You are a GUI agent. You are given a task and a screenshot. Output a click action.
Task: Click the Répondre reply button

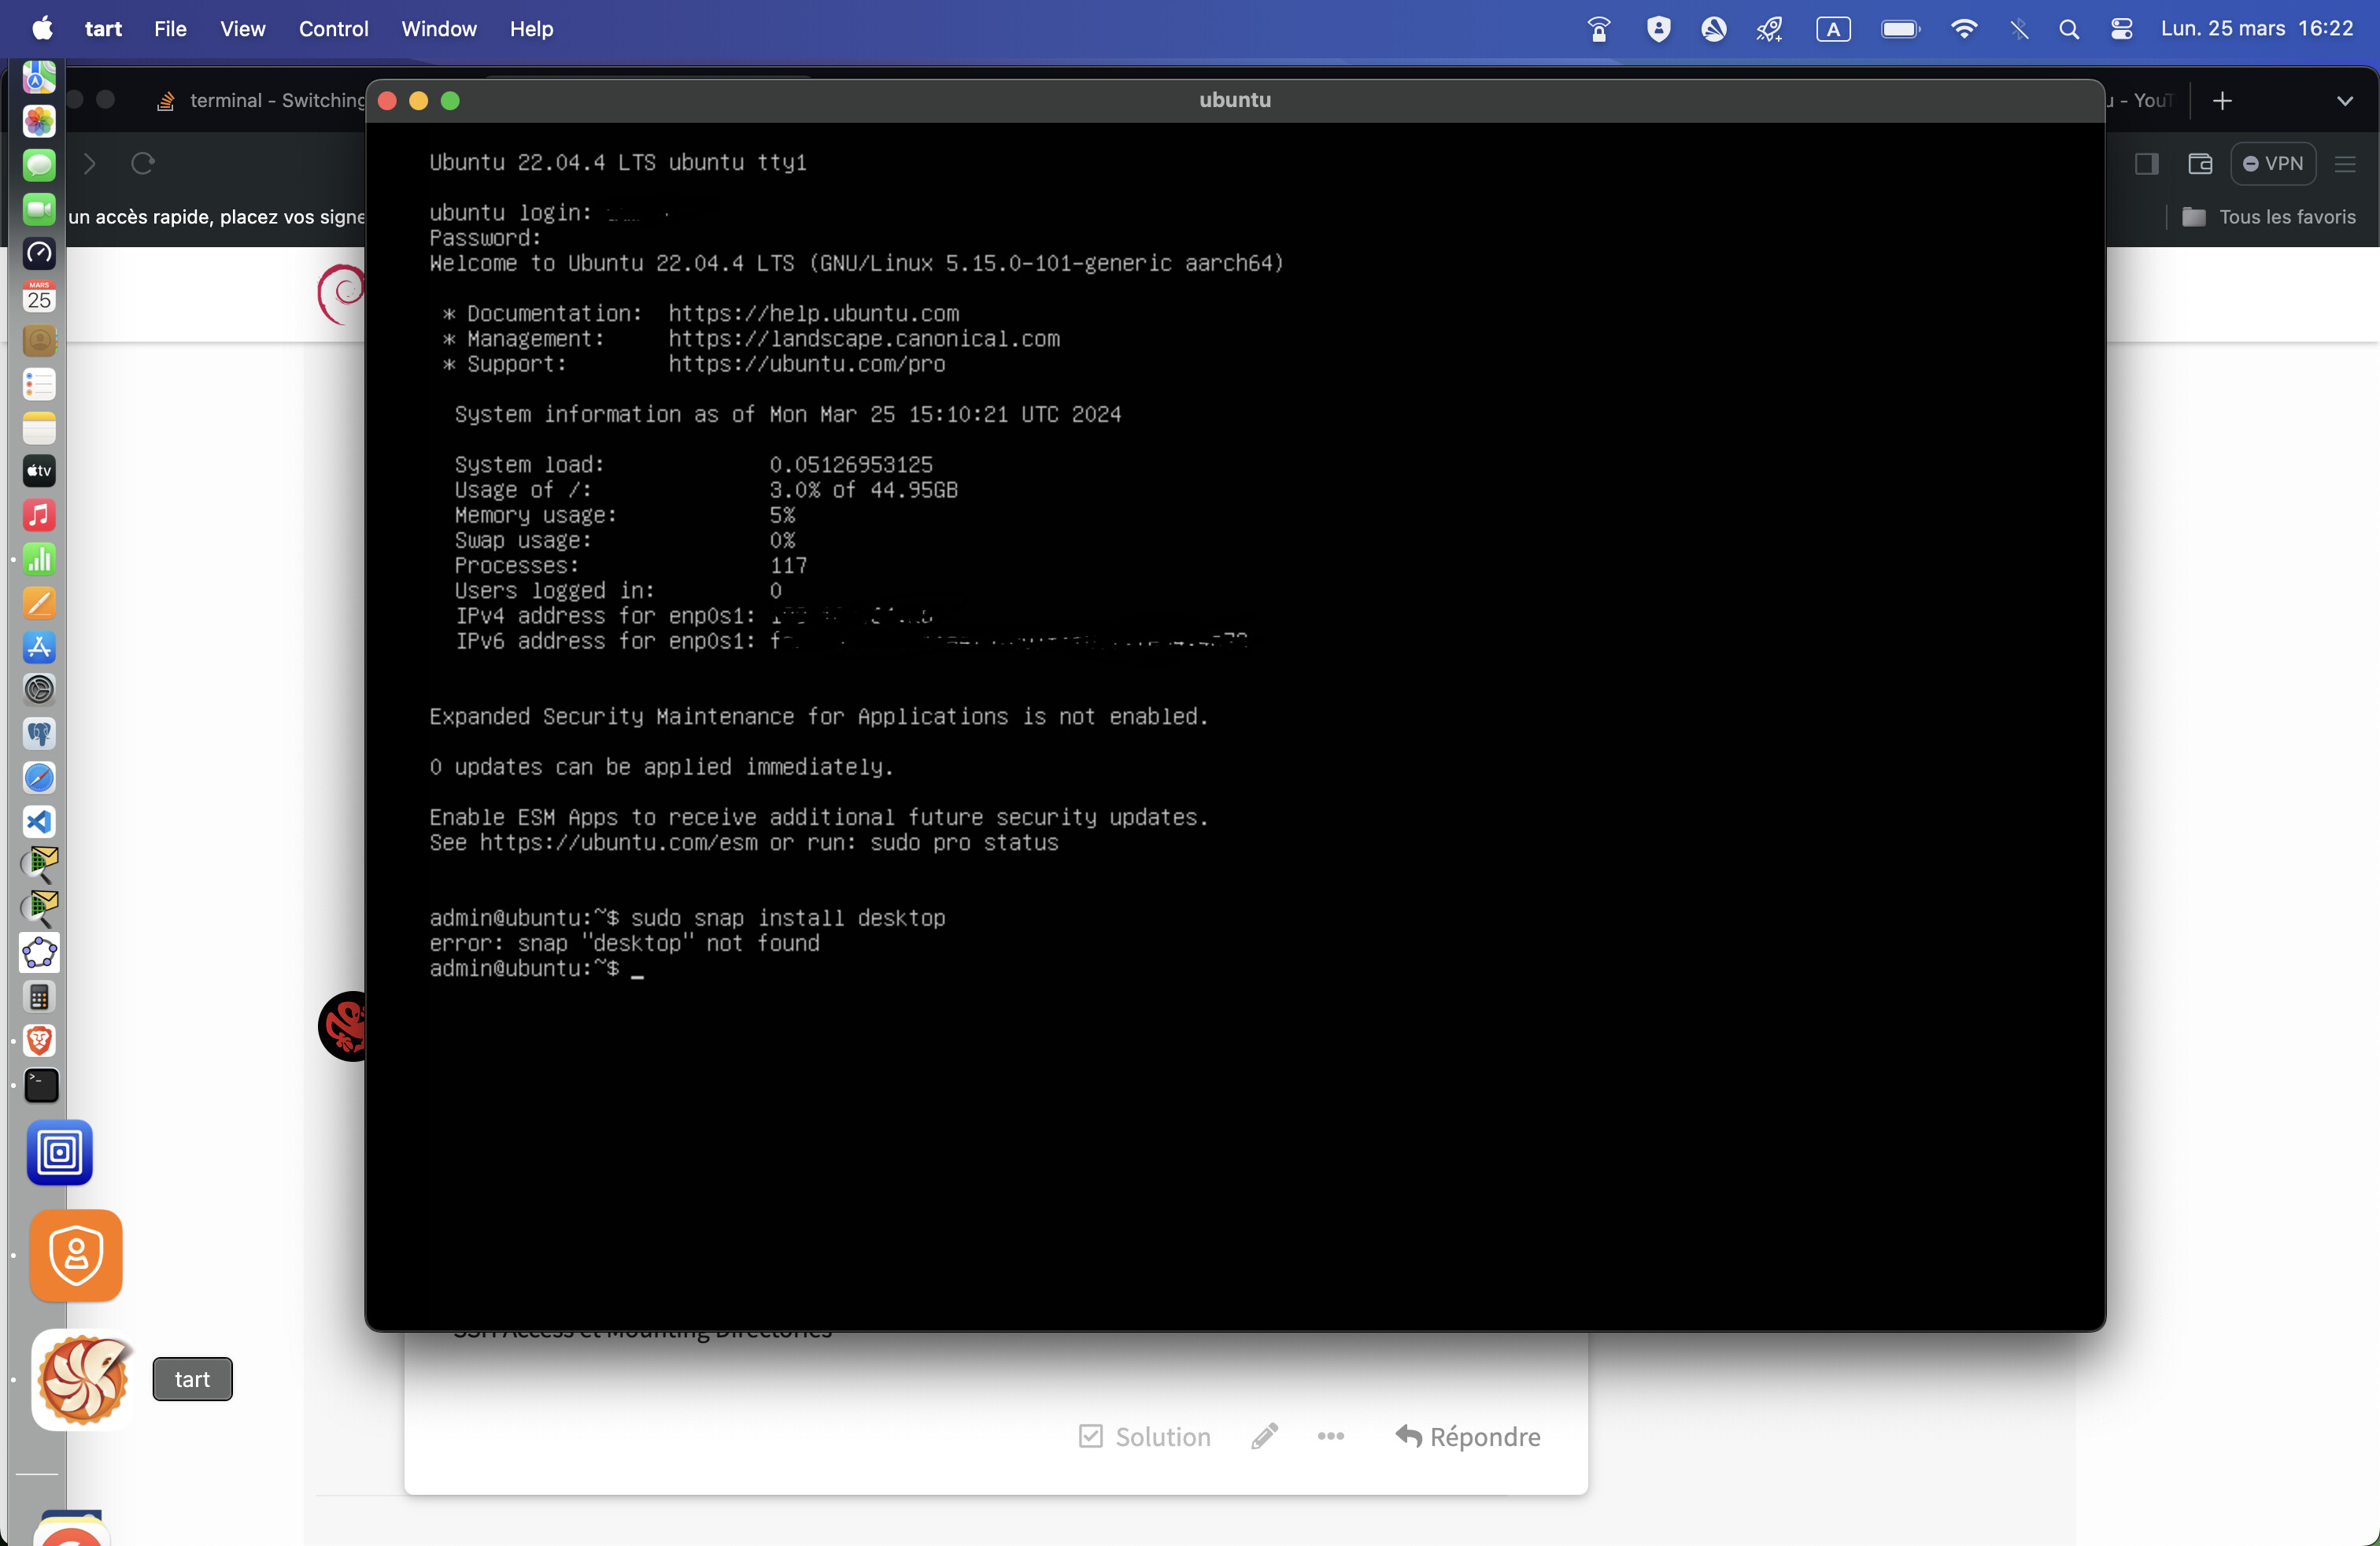tap(1467, 1437)
